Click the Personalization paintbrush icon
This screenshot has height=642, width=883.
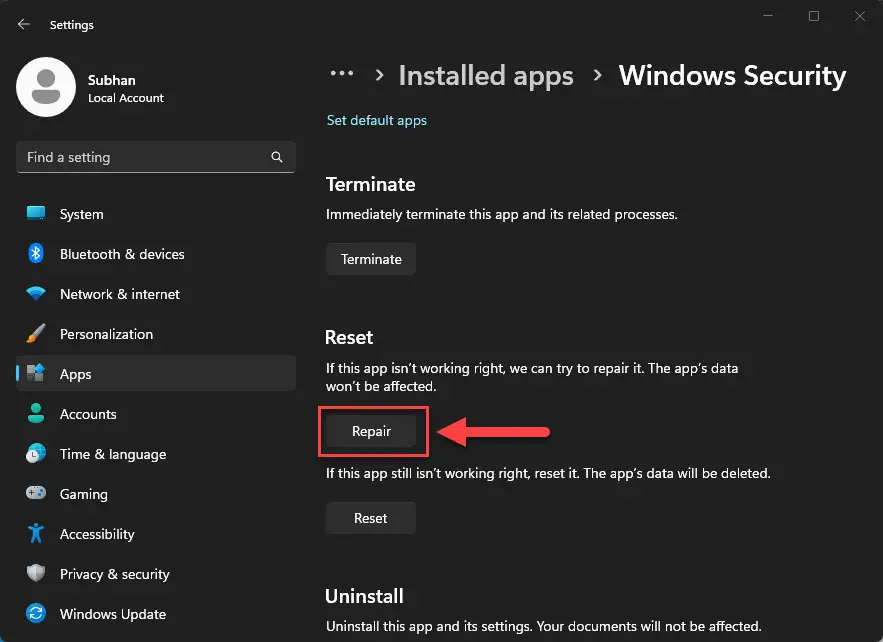(x=36, y=333)
